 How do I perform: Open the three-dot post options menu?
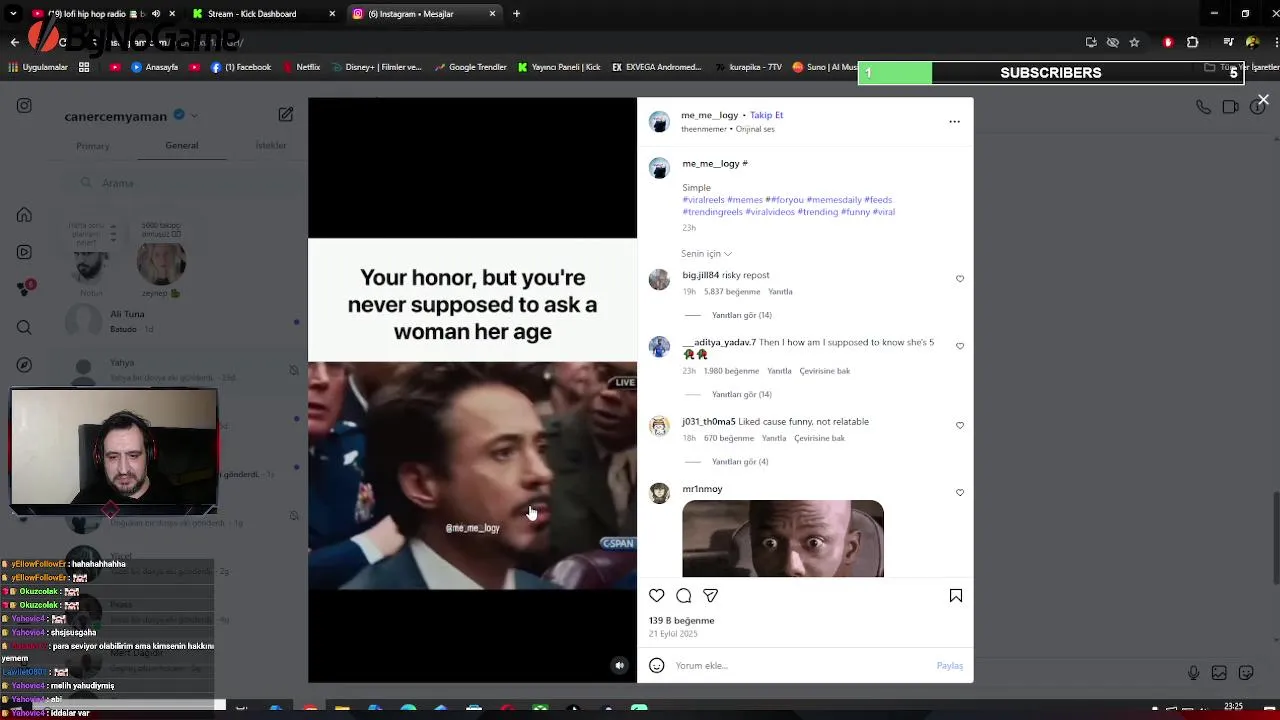(x=954, y=122)
